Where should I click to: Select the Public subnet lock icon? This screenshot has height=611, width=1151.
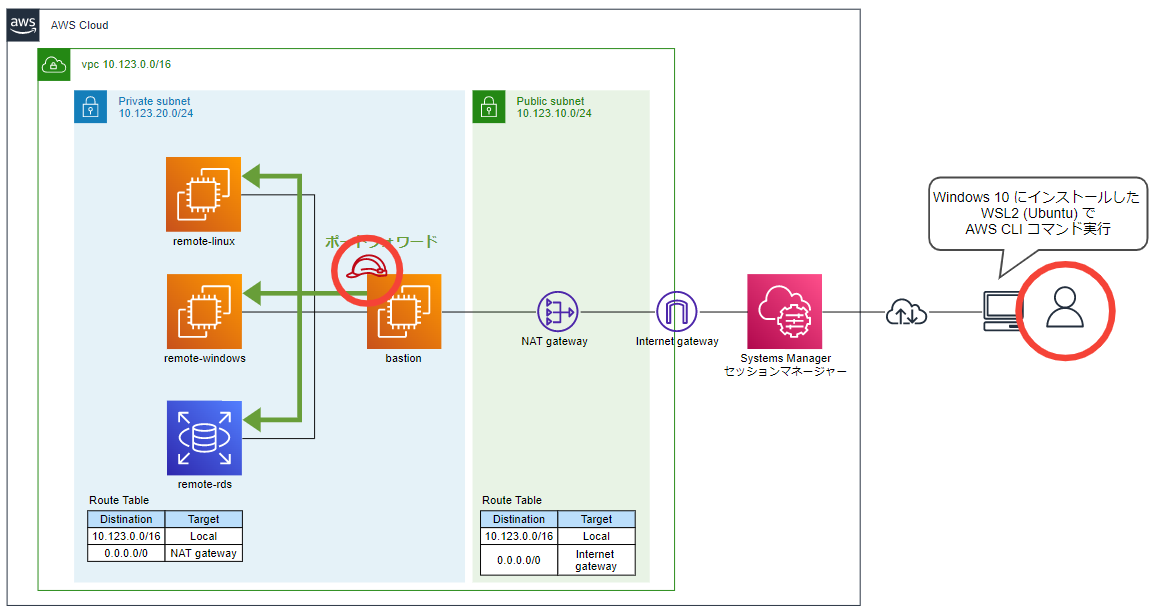(x=489, y=107)
